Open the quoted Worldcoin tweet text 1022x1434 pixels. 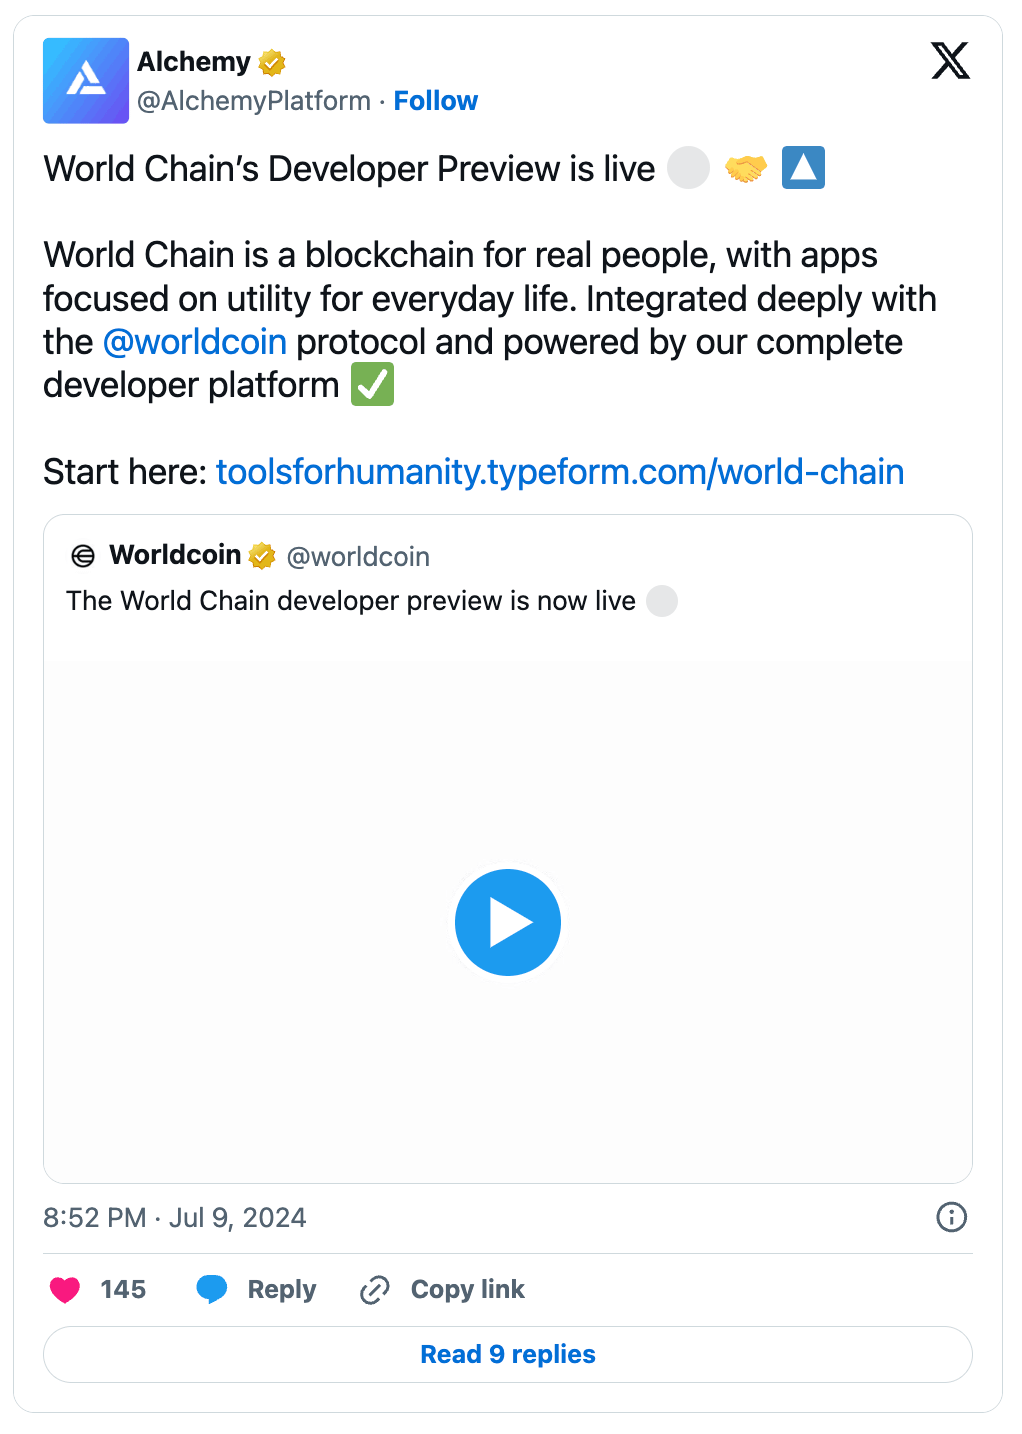pyautogui.click(x=350, y=601)
